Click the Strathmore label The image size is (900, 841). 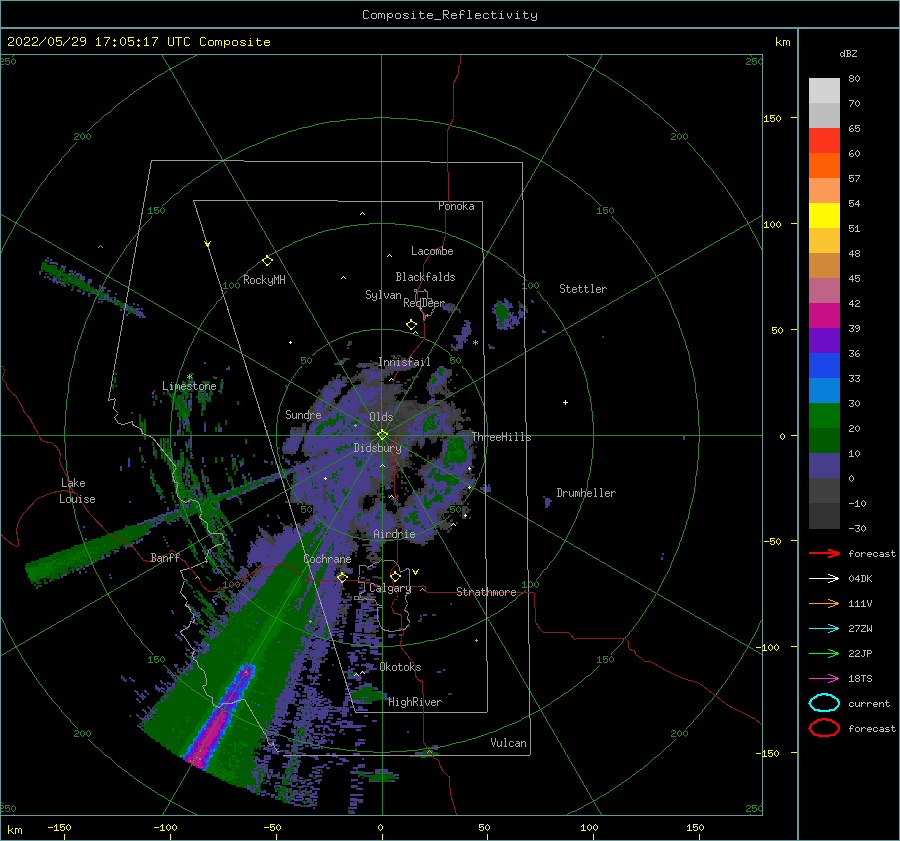(x=487, y=592)
